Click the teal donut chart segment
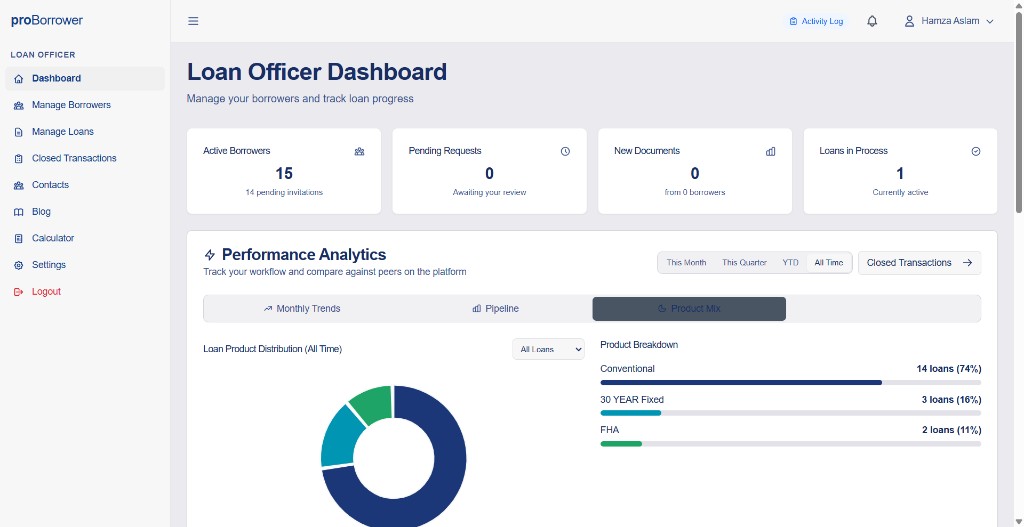This screenshot has width=1024, height=527. tap(340, 436)
